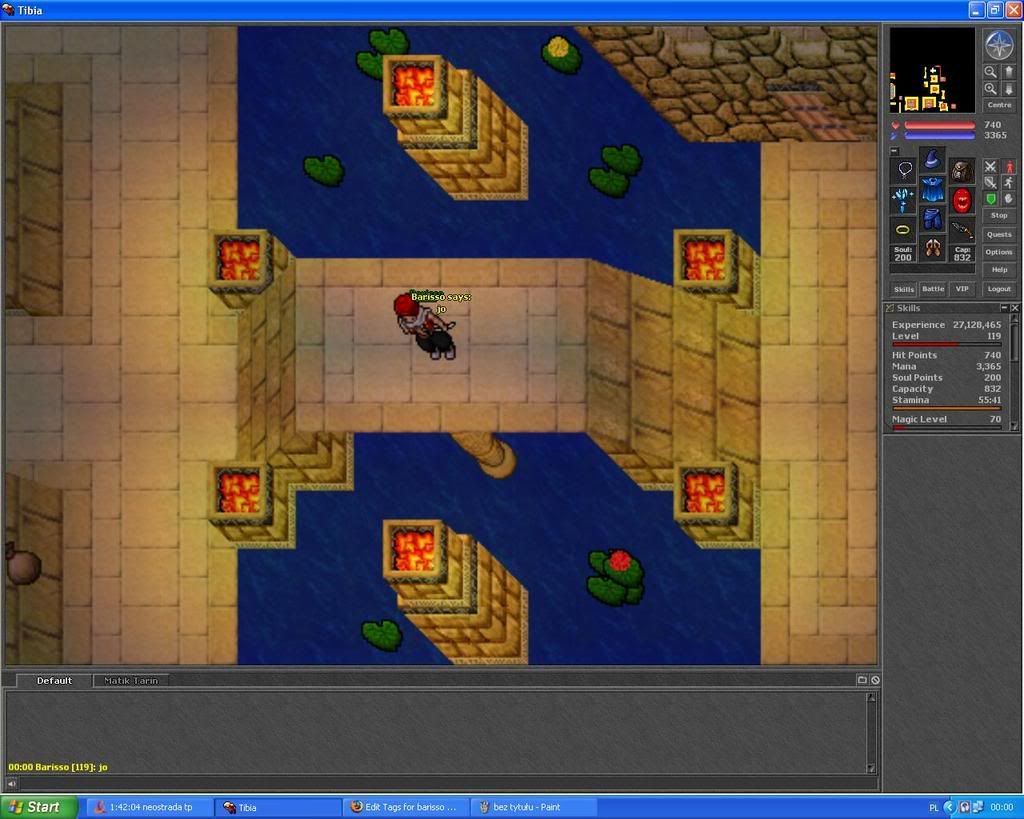Screen dimensions: 1024x819
Task: Switch to Edit Tags for barisso taskbar window
Action: click(x=408, y=807)
